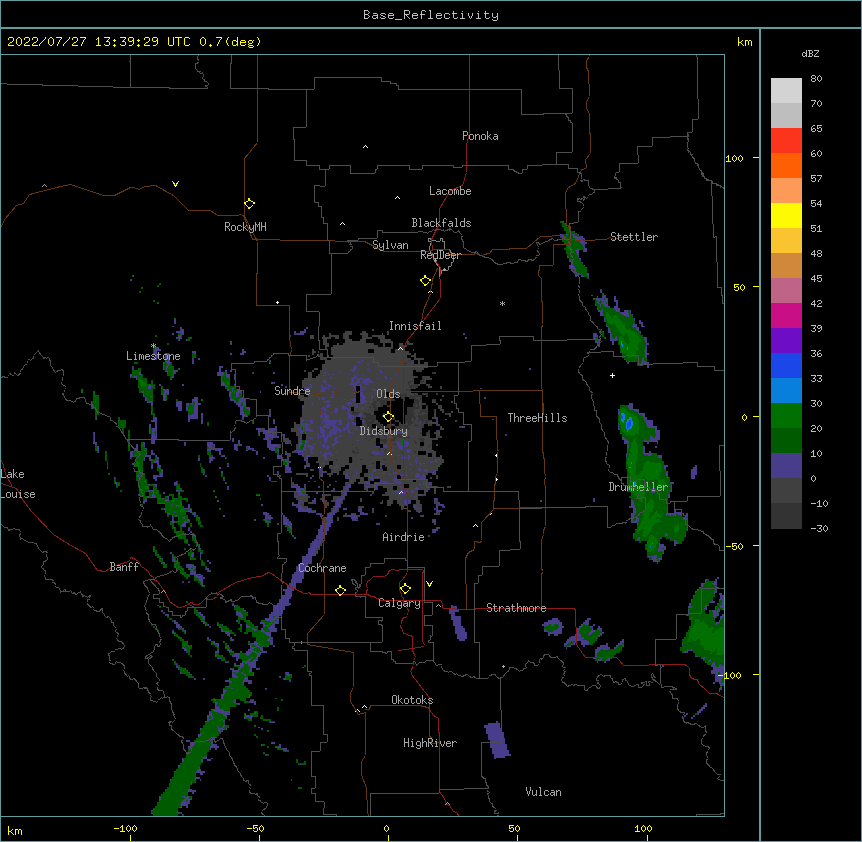
Task: Click the Airdrie city label
Action: click(x=404, y=537)
